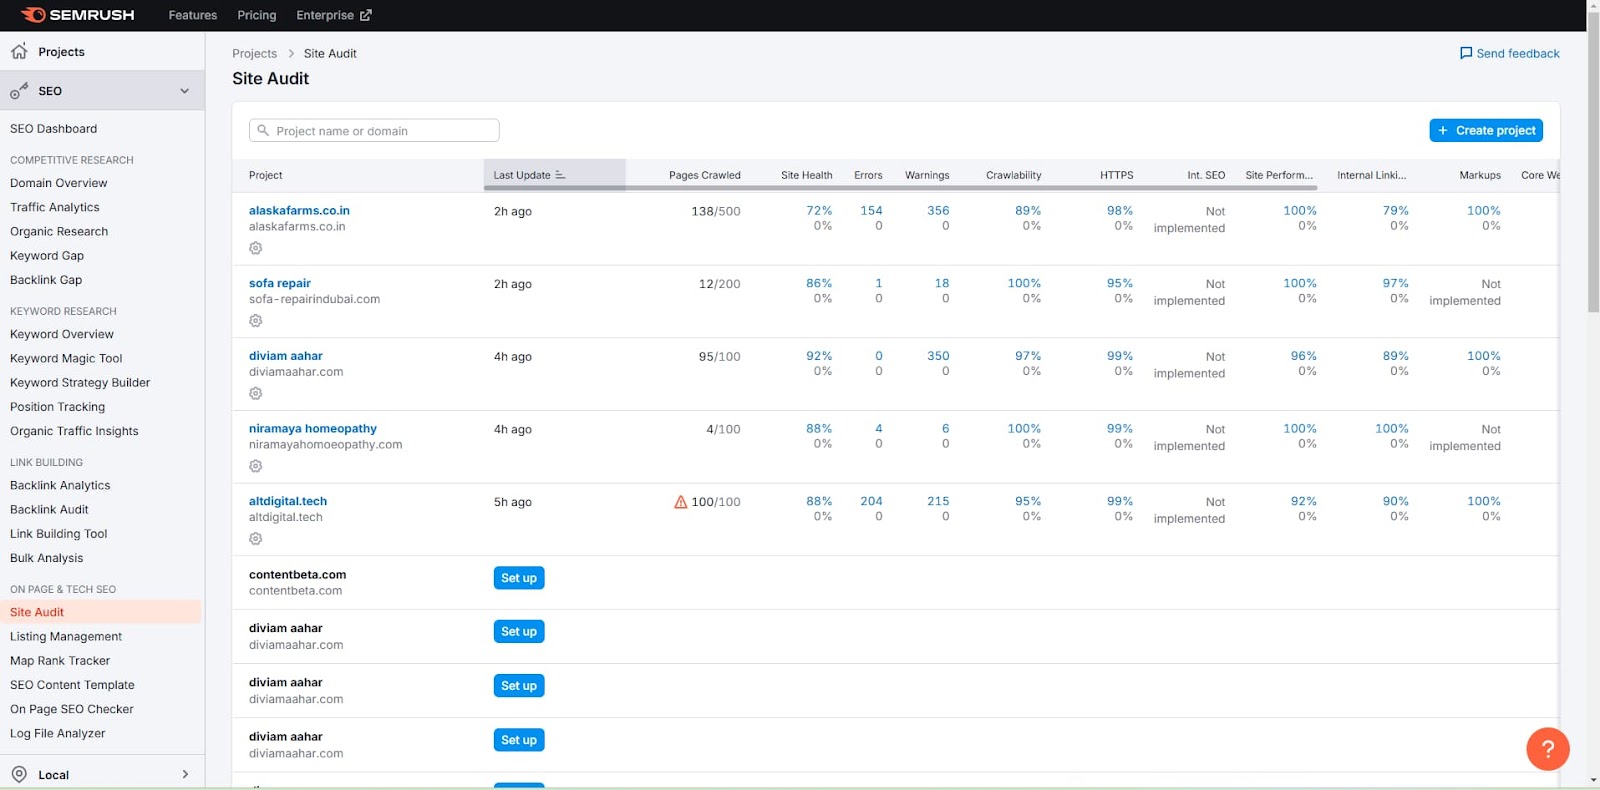Open On Page SEO Checker
1600x790 pixels.
(x=72, y=709)
